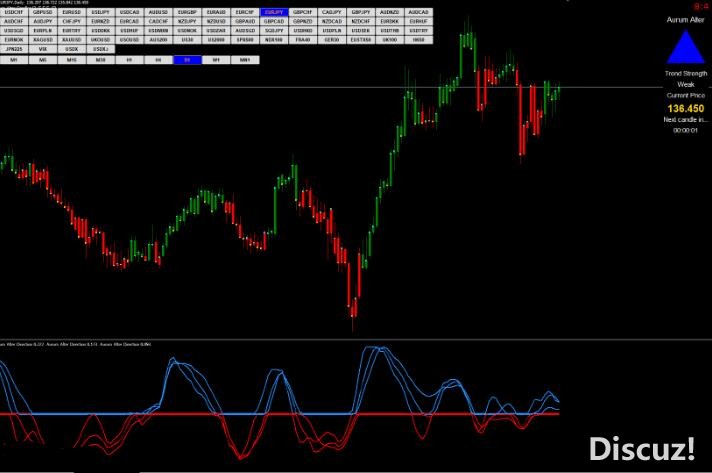
Task: Open the AUDCAD symbol button
Action: click(419, 12)
